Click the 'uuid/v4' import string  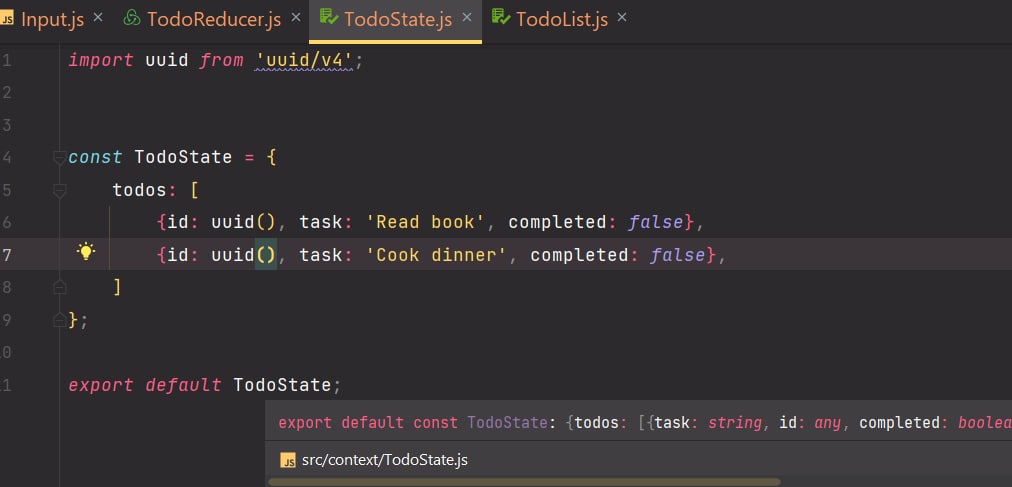[305, 60]
